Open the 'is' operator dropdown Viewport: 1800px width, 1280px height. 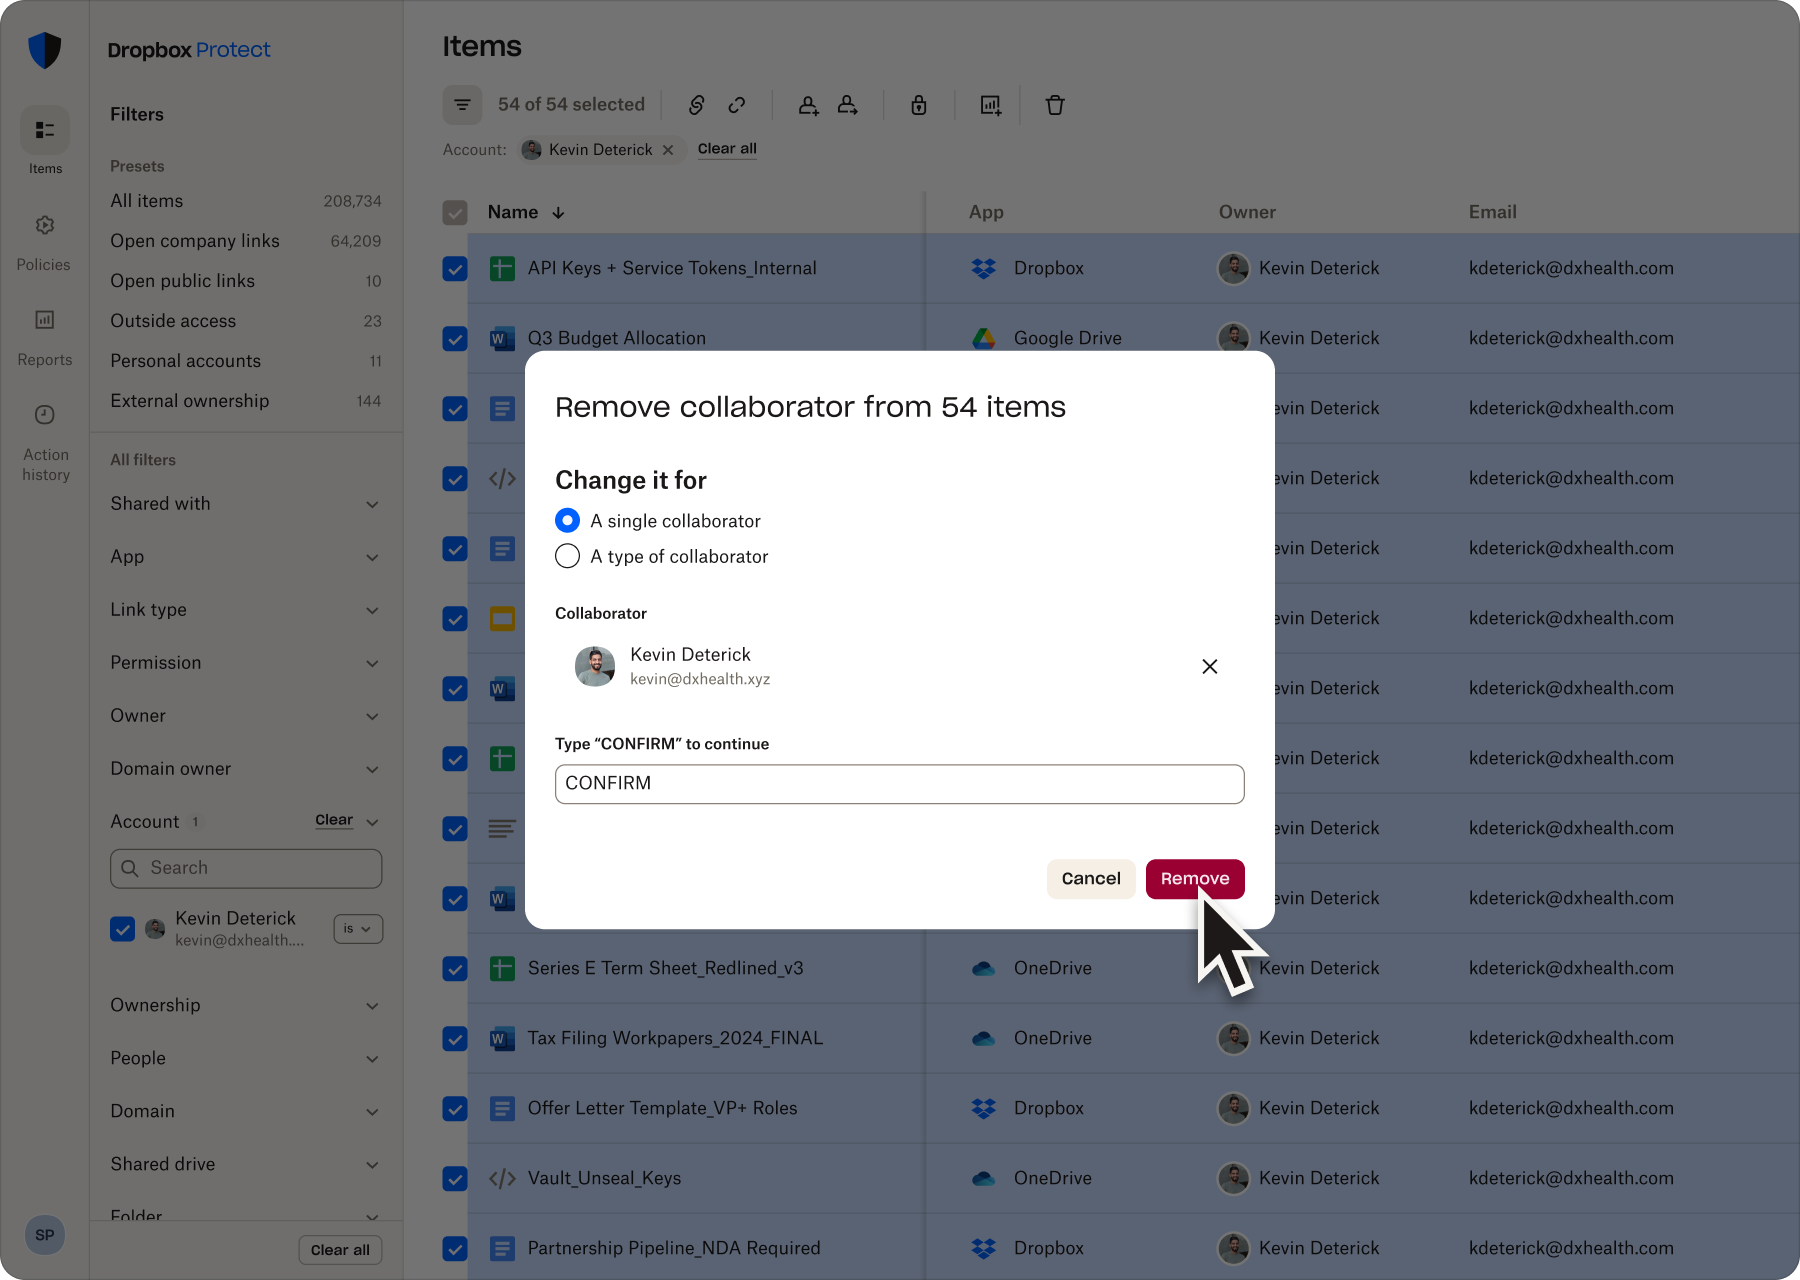click(358, 929)
